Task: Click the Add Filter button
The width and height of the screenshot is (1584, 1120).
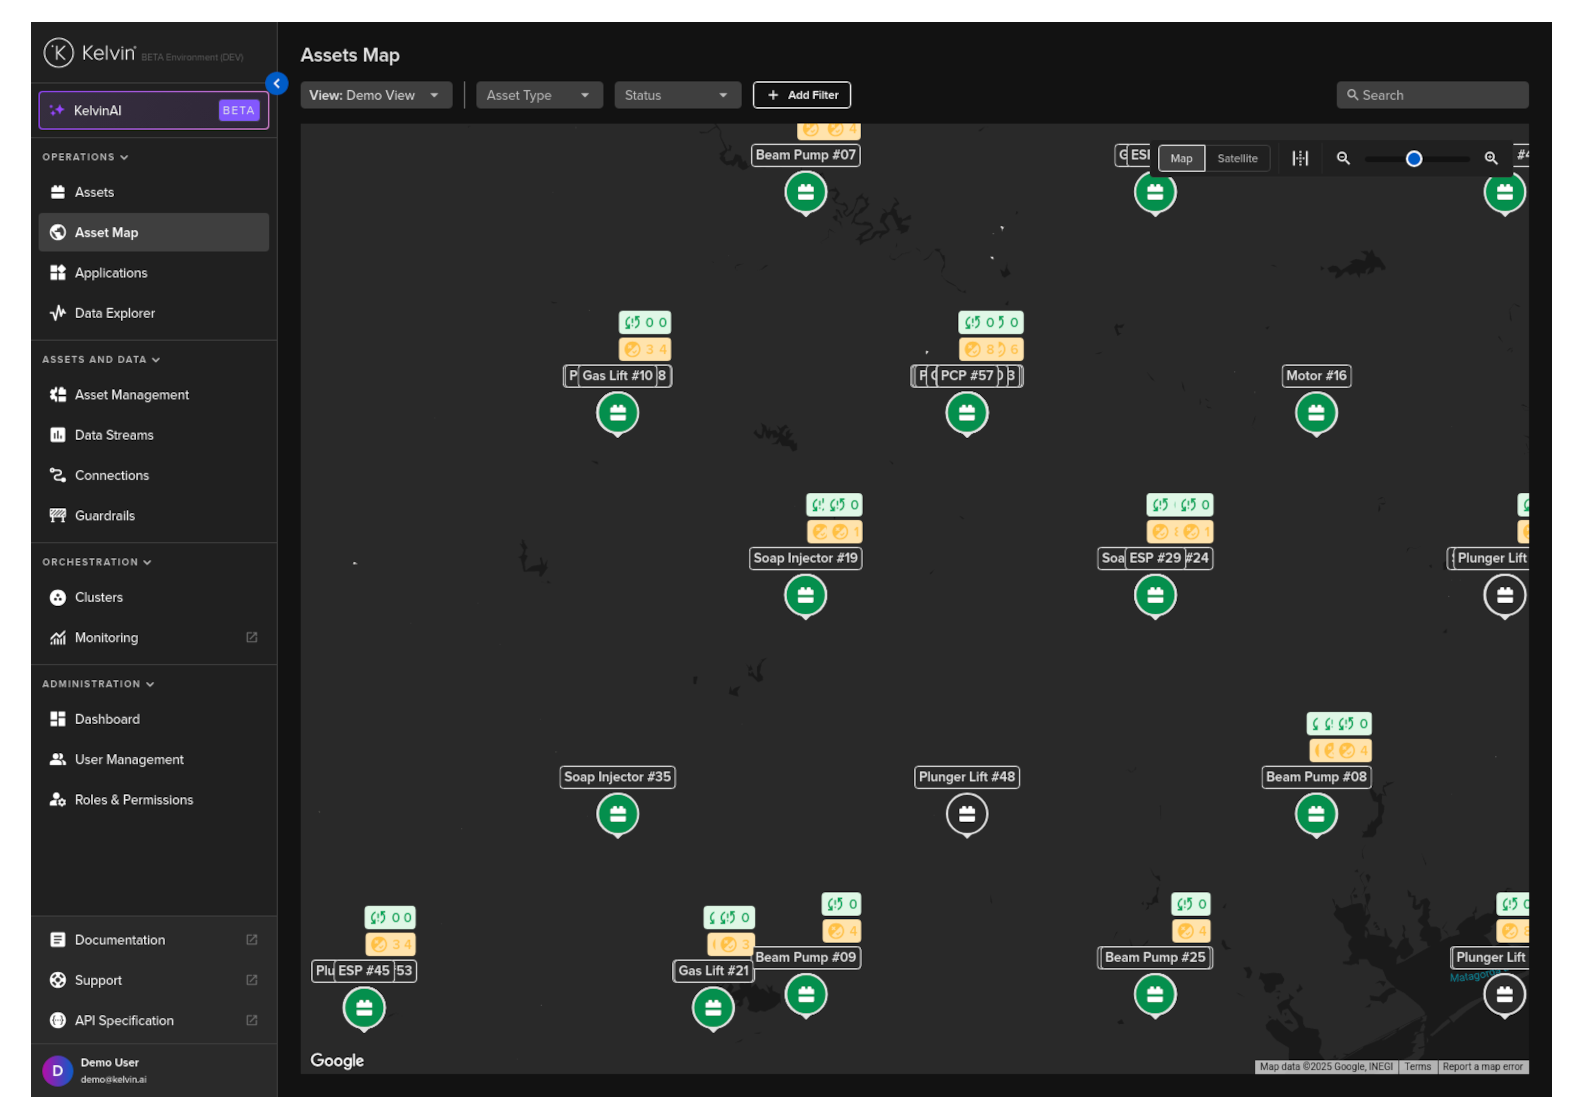Action: 801,95
